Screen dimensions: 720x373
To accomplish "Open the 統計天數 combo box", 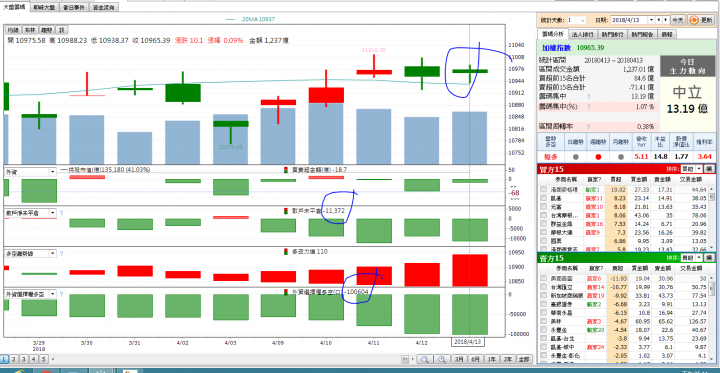I will click(577, 20).
